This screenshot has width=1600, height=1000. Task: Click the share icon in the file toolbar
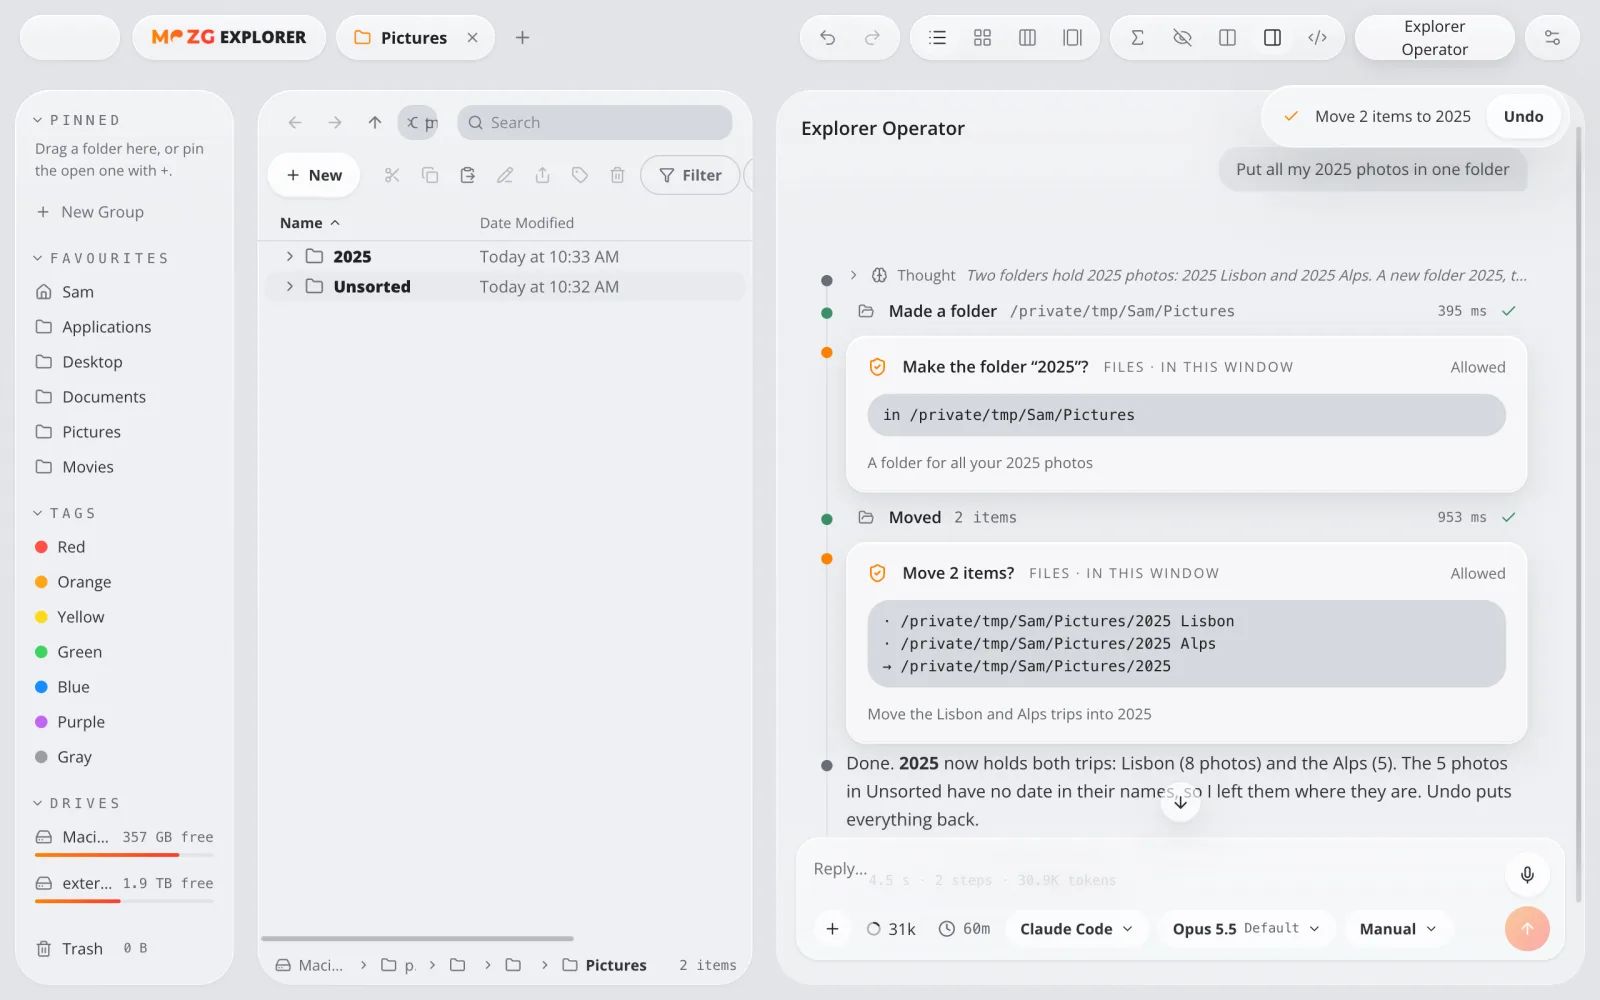[x=542, y=175]
